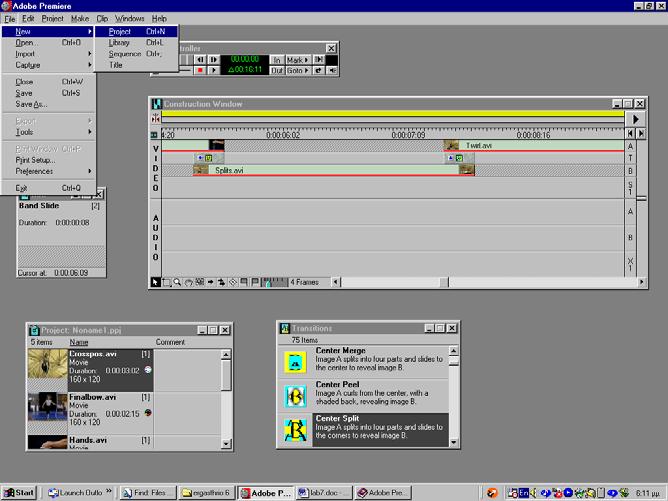Image resolution: width=668 pixels, height=501 pixels.
Task: Switch to lab7.doc taskbar button
Action: (x=324, y=493)
